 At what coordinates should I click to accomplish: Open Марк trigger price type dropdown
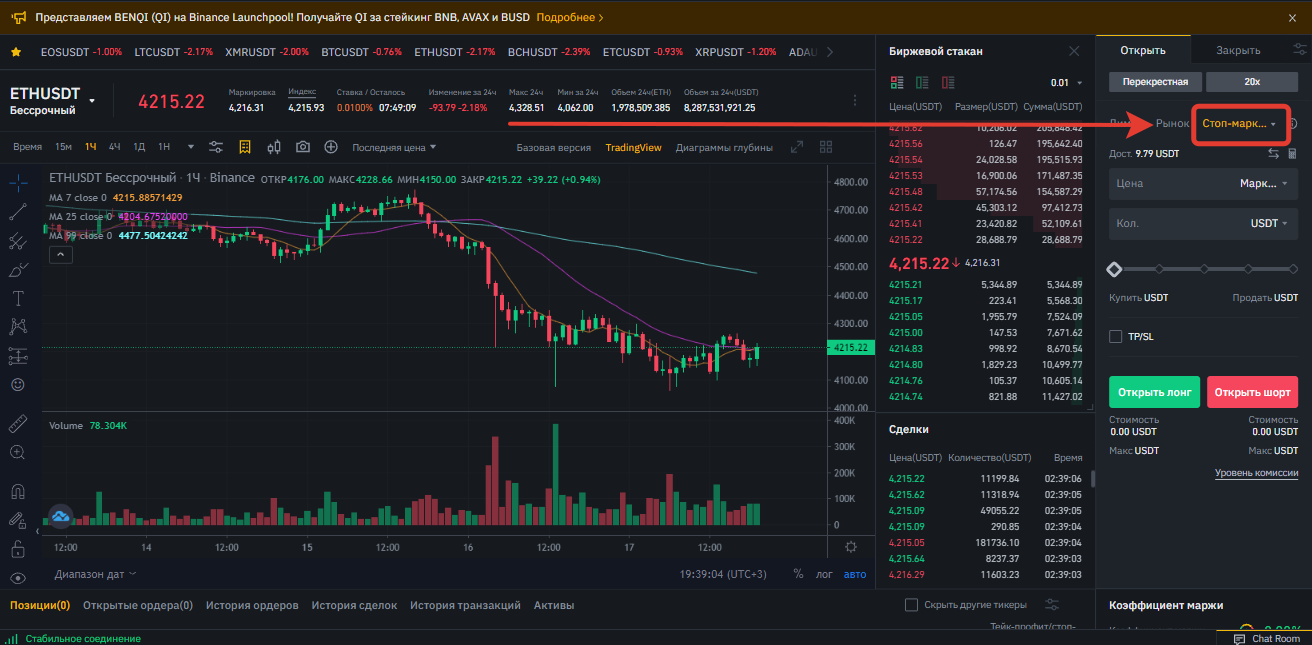click(x=1265, y=183)
